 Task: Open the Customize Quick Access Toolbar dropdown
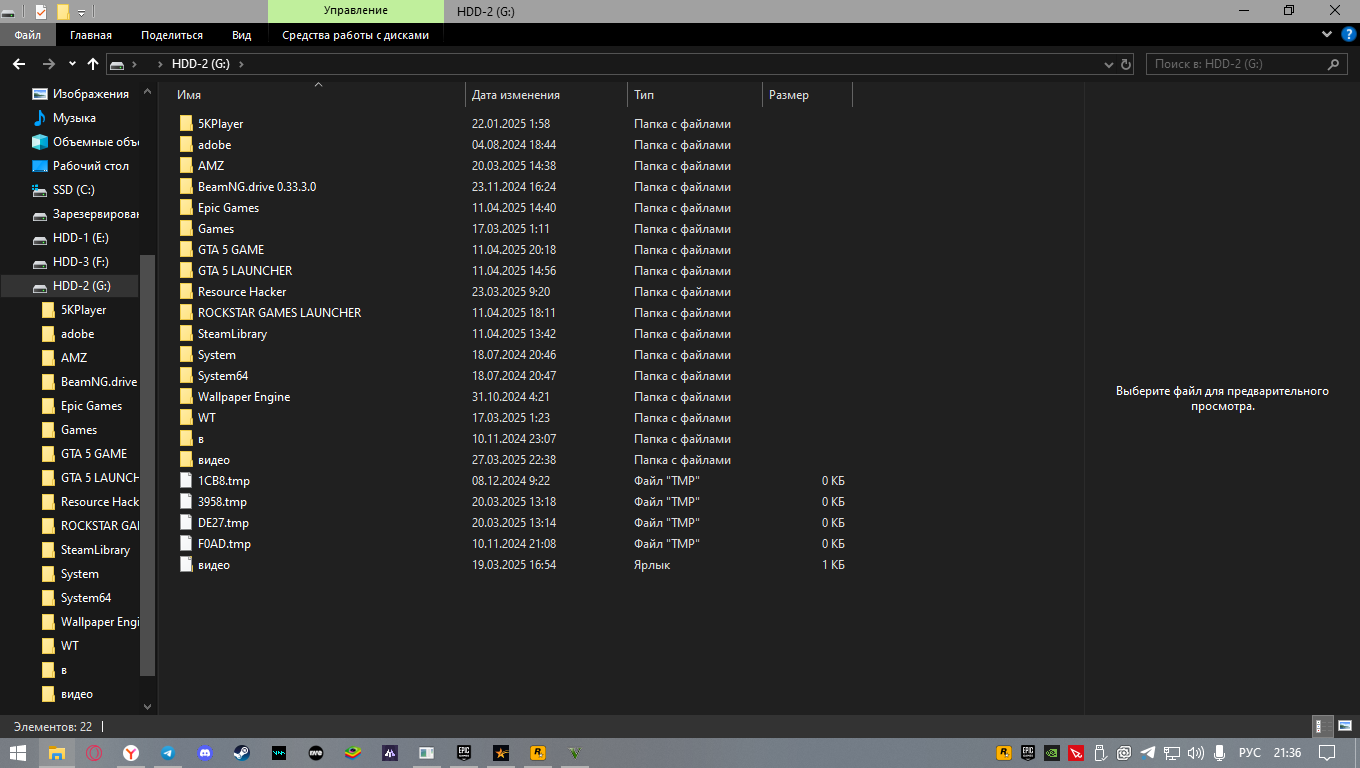pyautogui.click(x=81, y=12)
